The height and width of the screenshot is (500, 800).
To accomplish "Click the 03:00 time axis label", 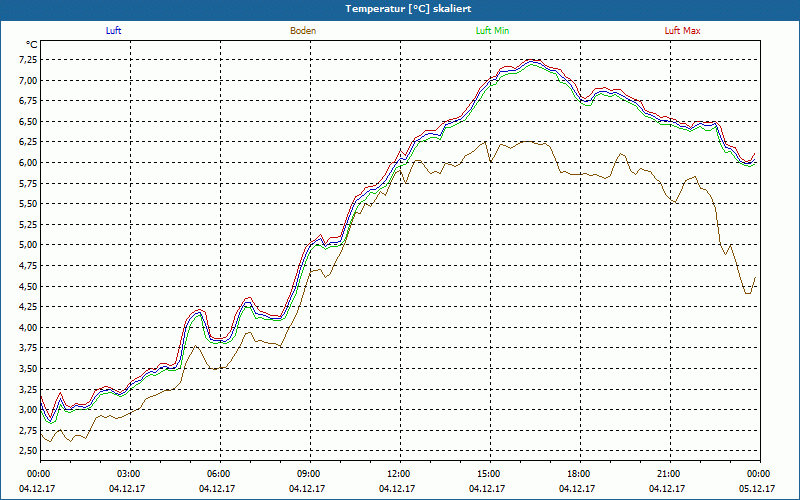I will point(130,474).
